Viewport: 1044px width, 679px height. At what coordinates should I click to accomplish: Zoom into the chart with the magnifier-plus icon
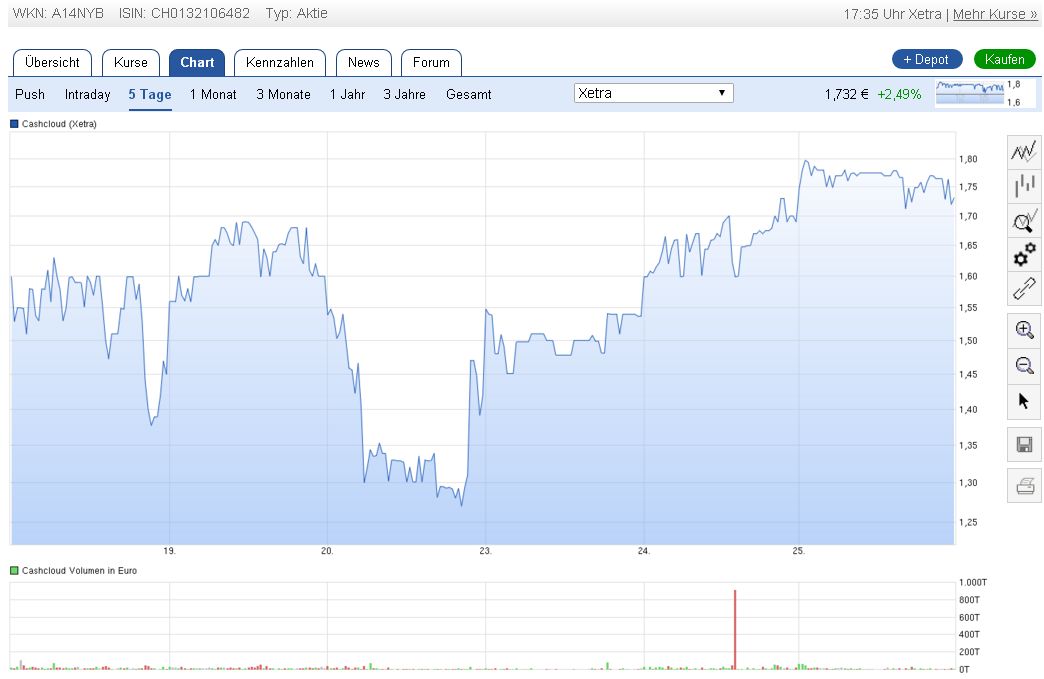1023,330
